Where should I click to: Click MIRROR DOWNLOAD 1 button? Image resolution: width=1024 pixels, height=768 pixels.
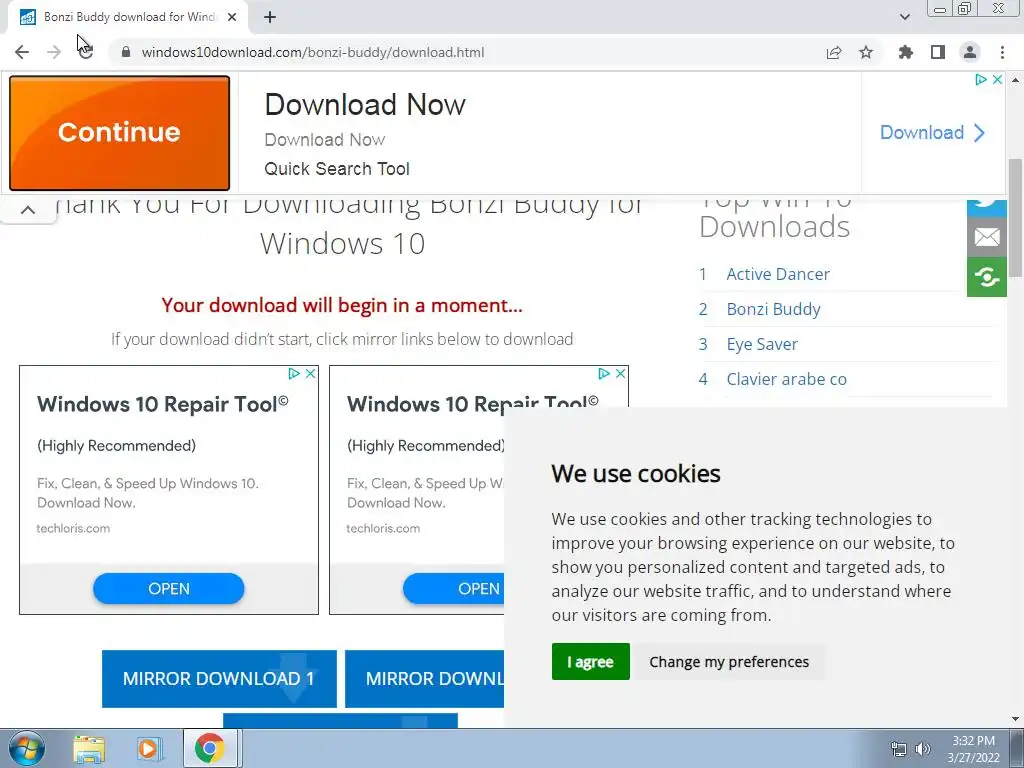coord(219,679)
